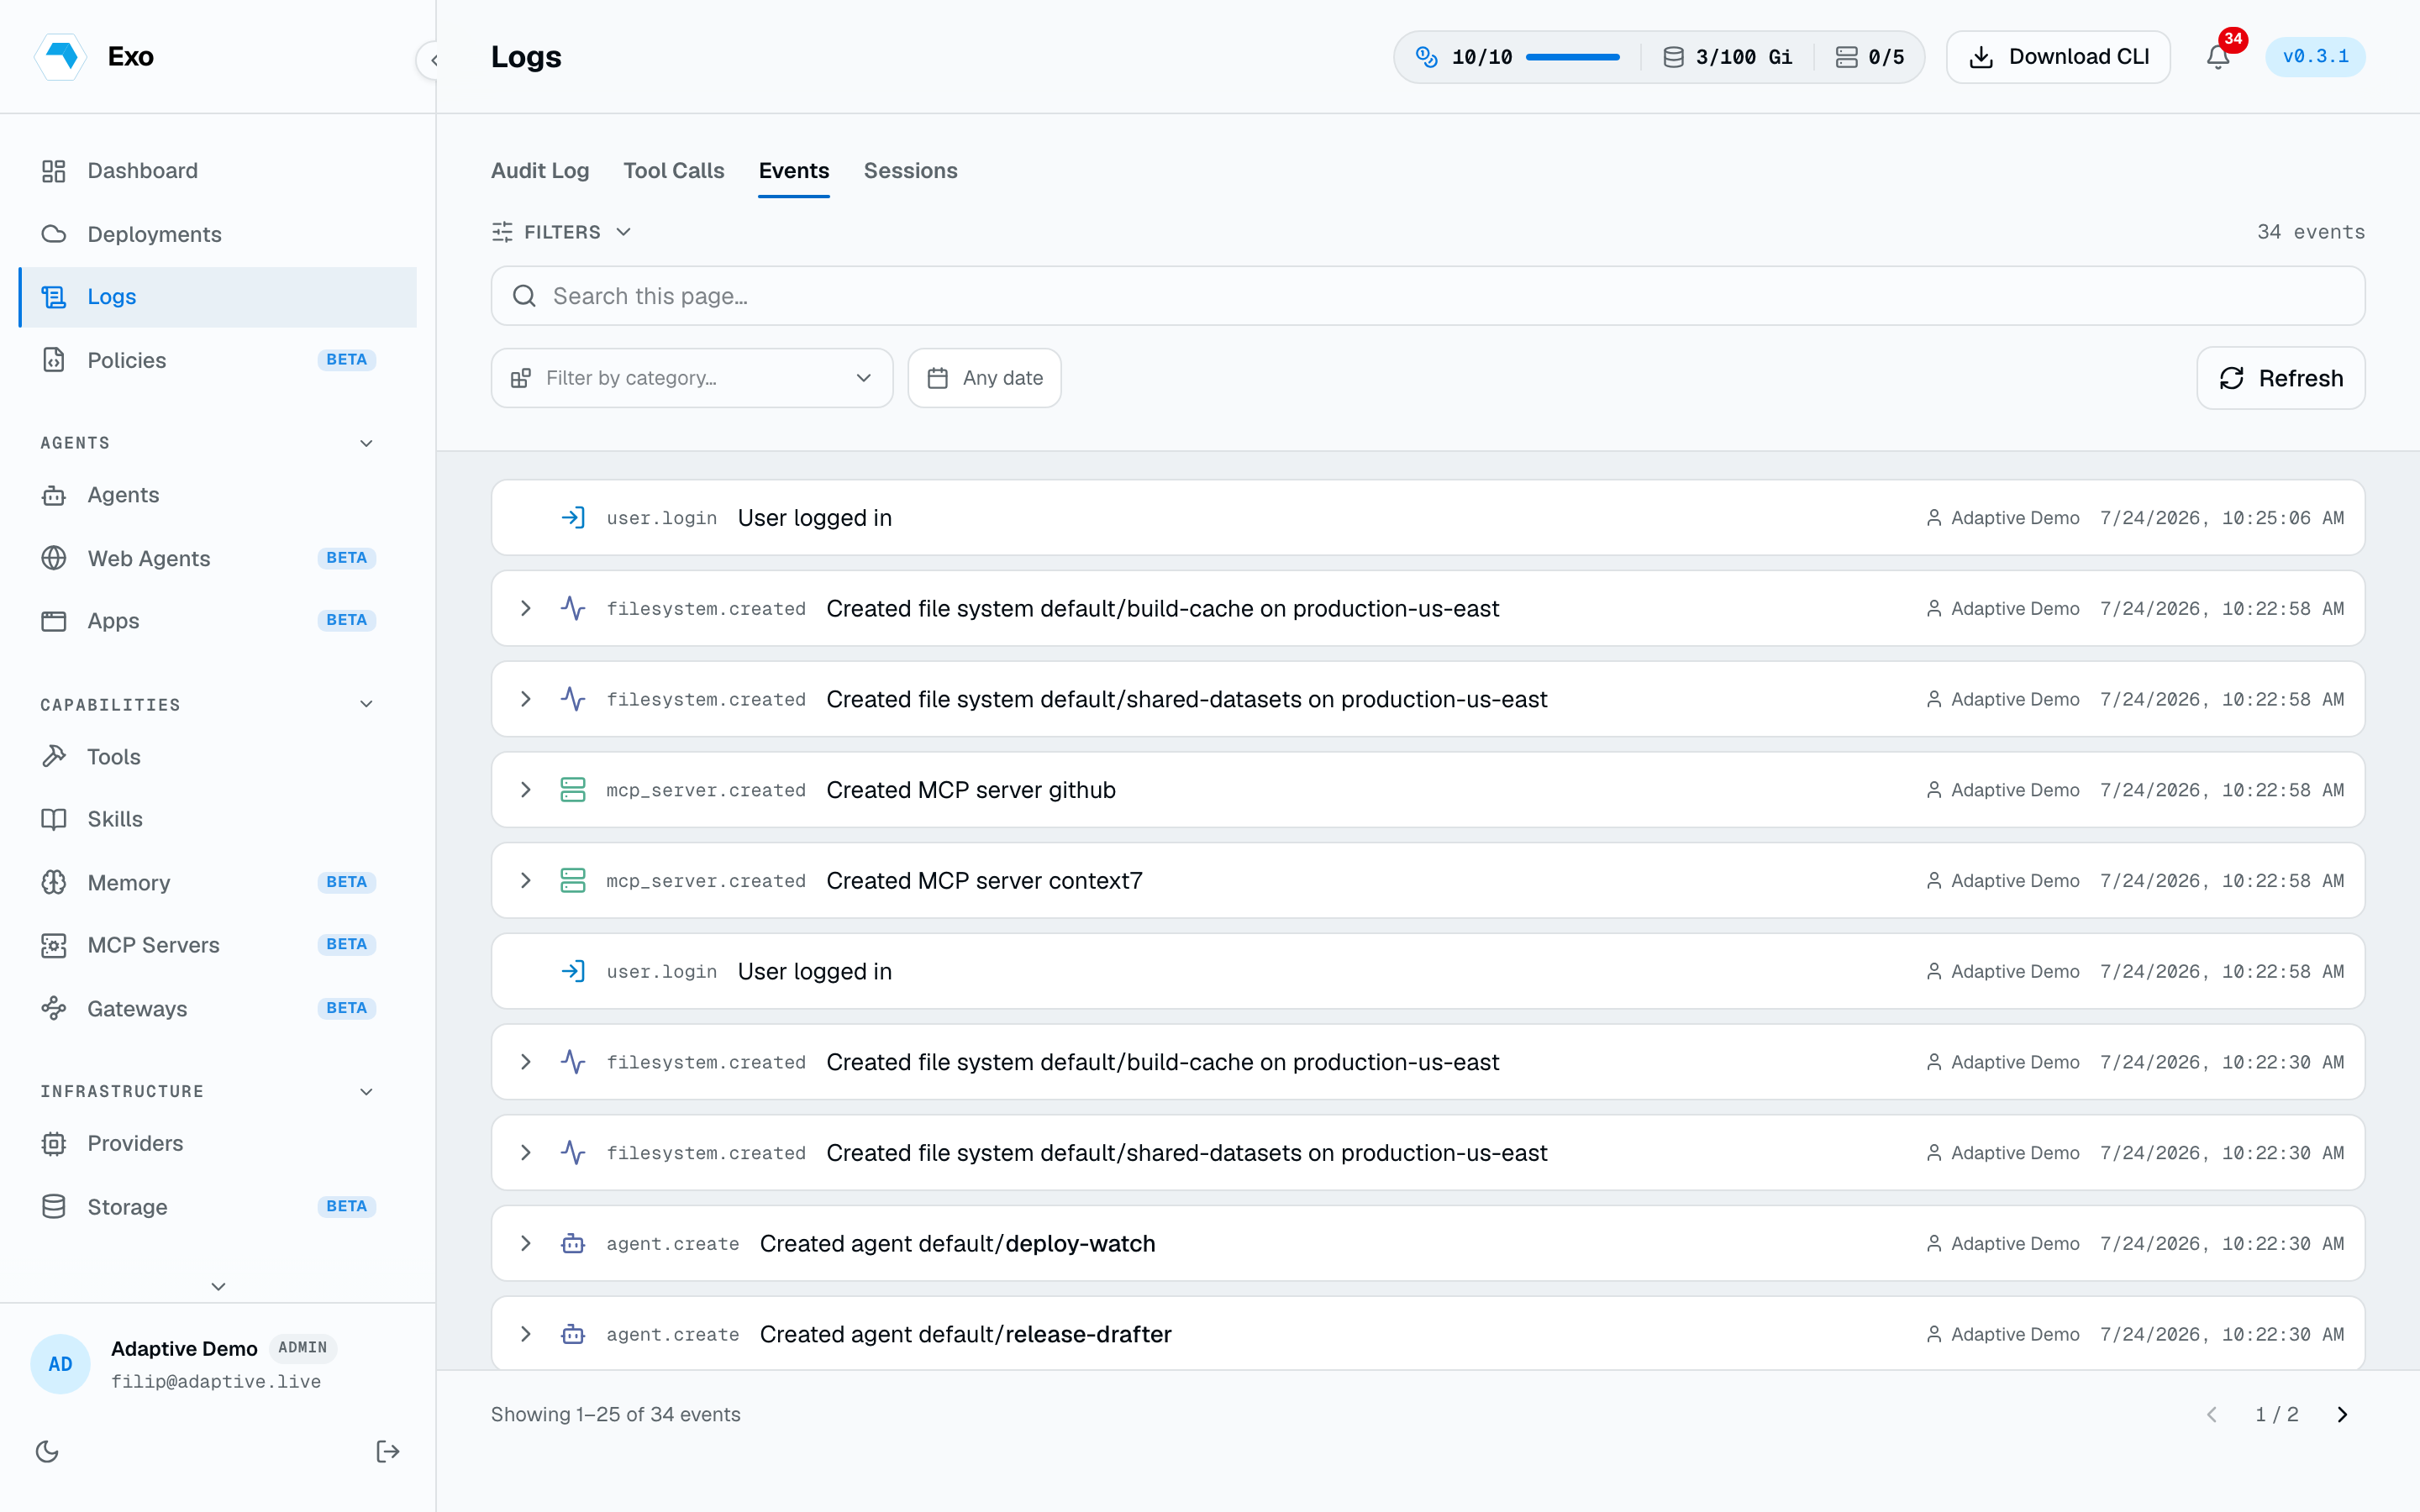
Task: Open Agents page in sidebar
Action: pos(217,495)
